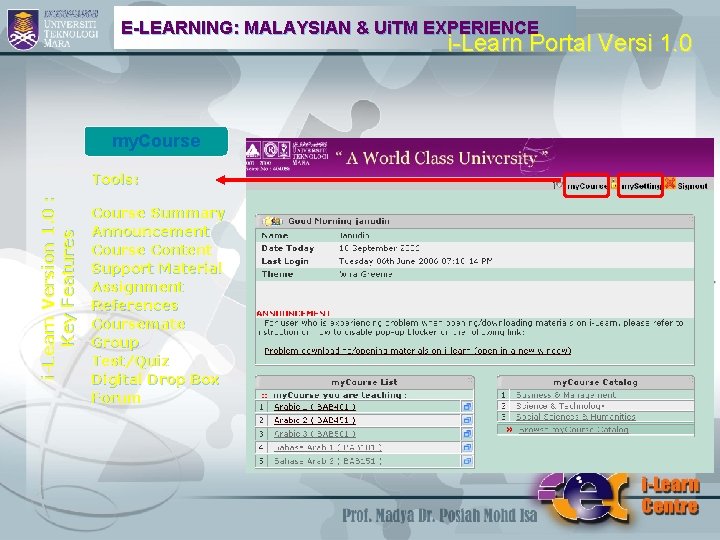Click the Signout cross icon

tap(670, 183)
